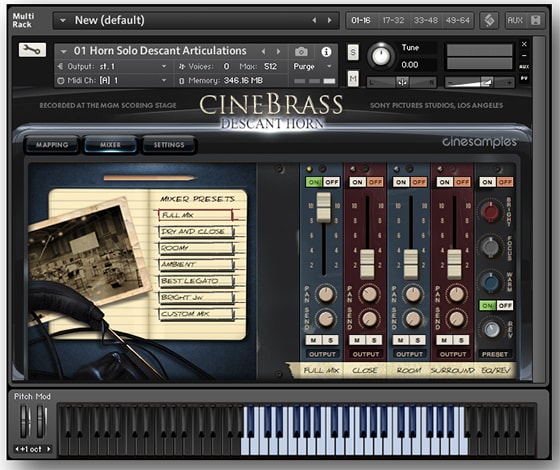The height and width of the screenshot is (470, 560).
Task: Go to next multi rack preset
Action: (329, 20)
